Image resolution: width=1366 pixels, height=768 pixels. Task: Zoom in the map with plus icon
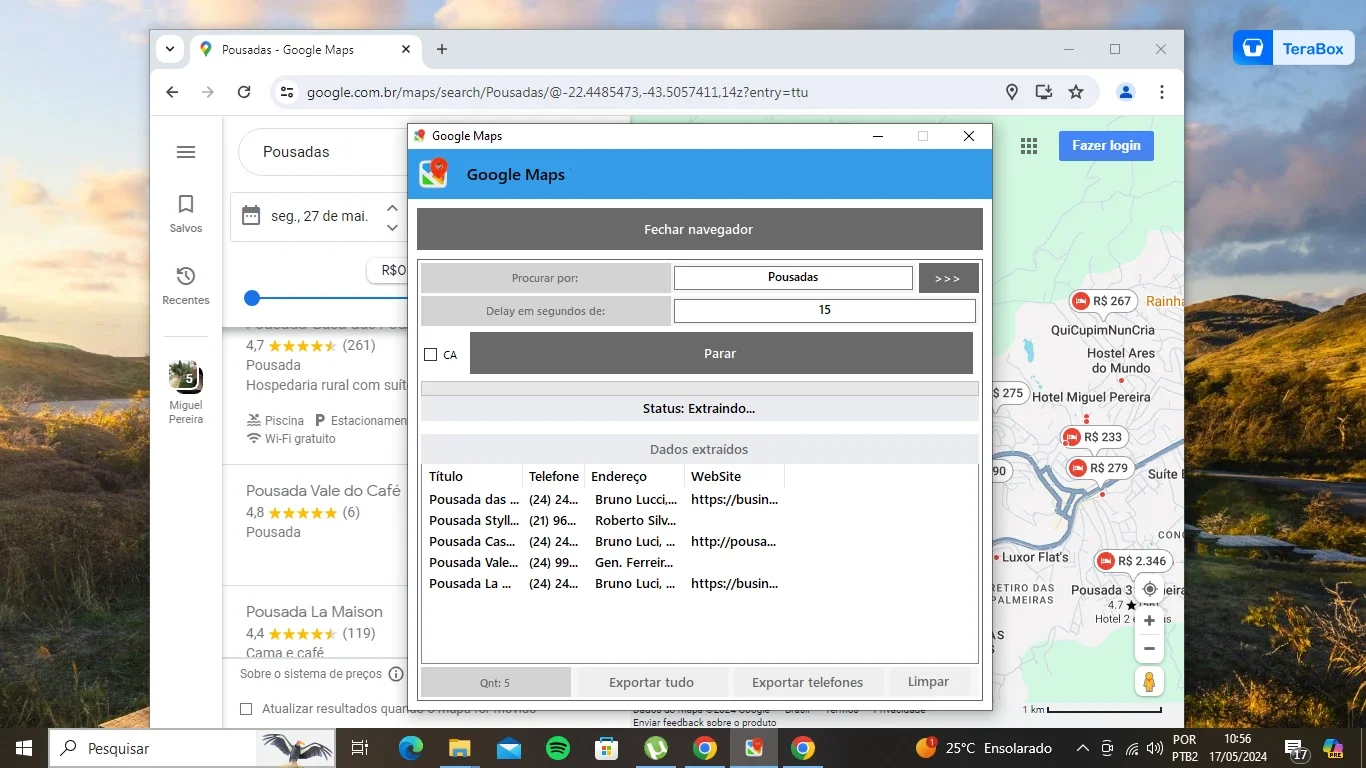1149,621
